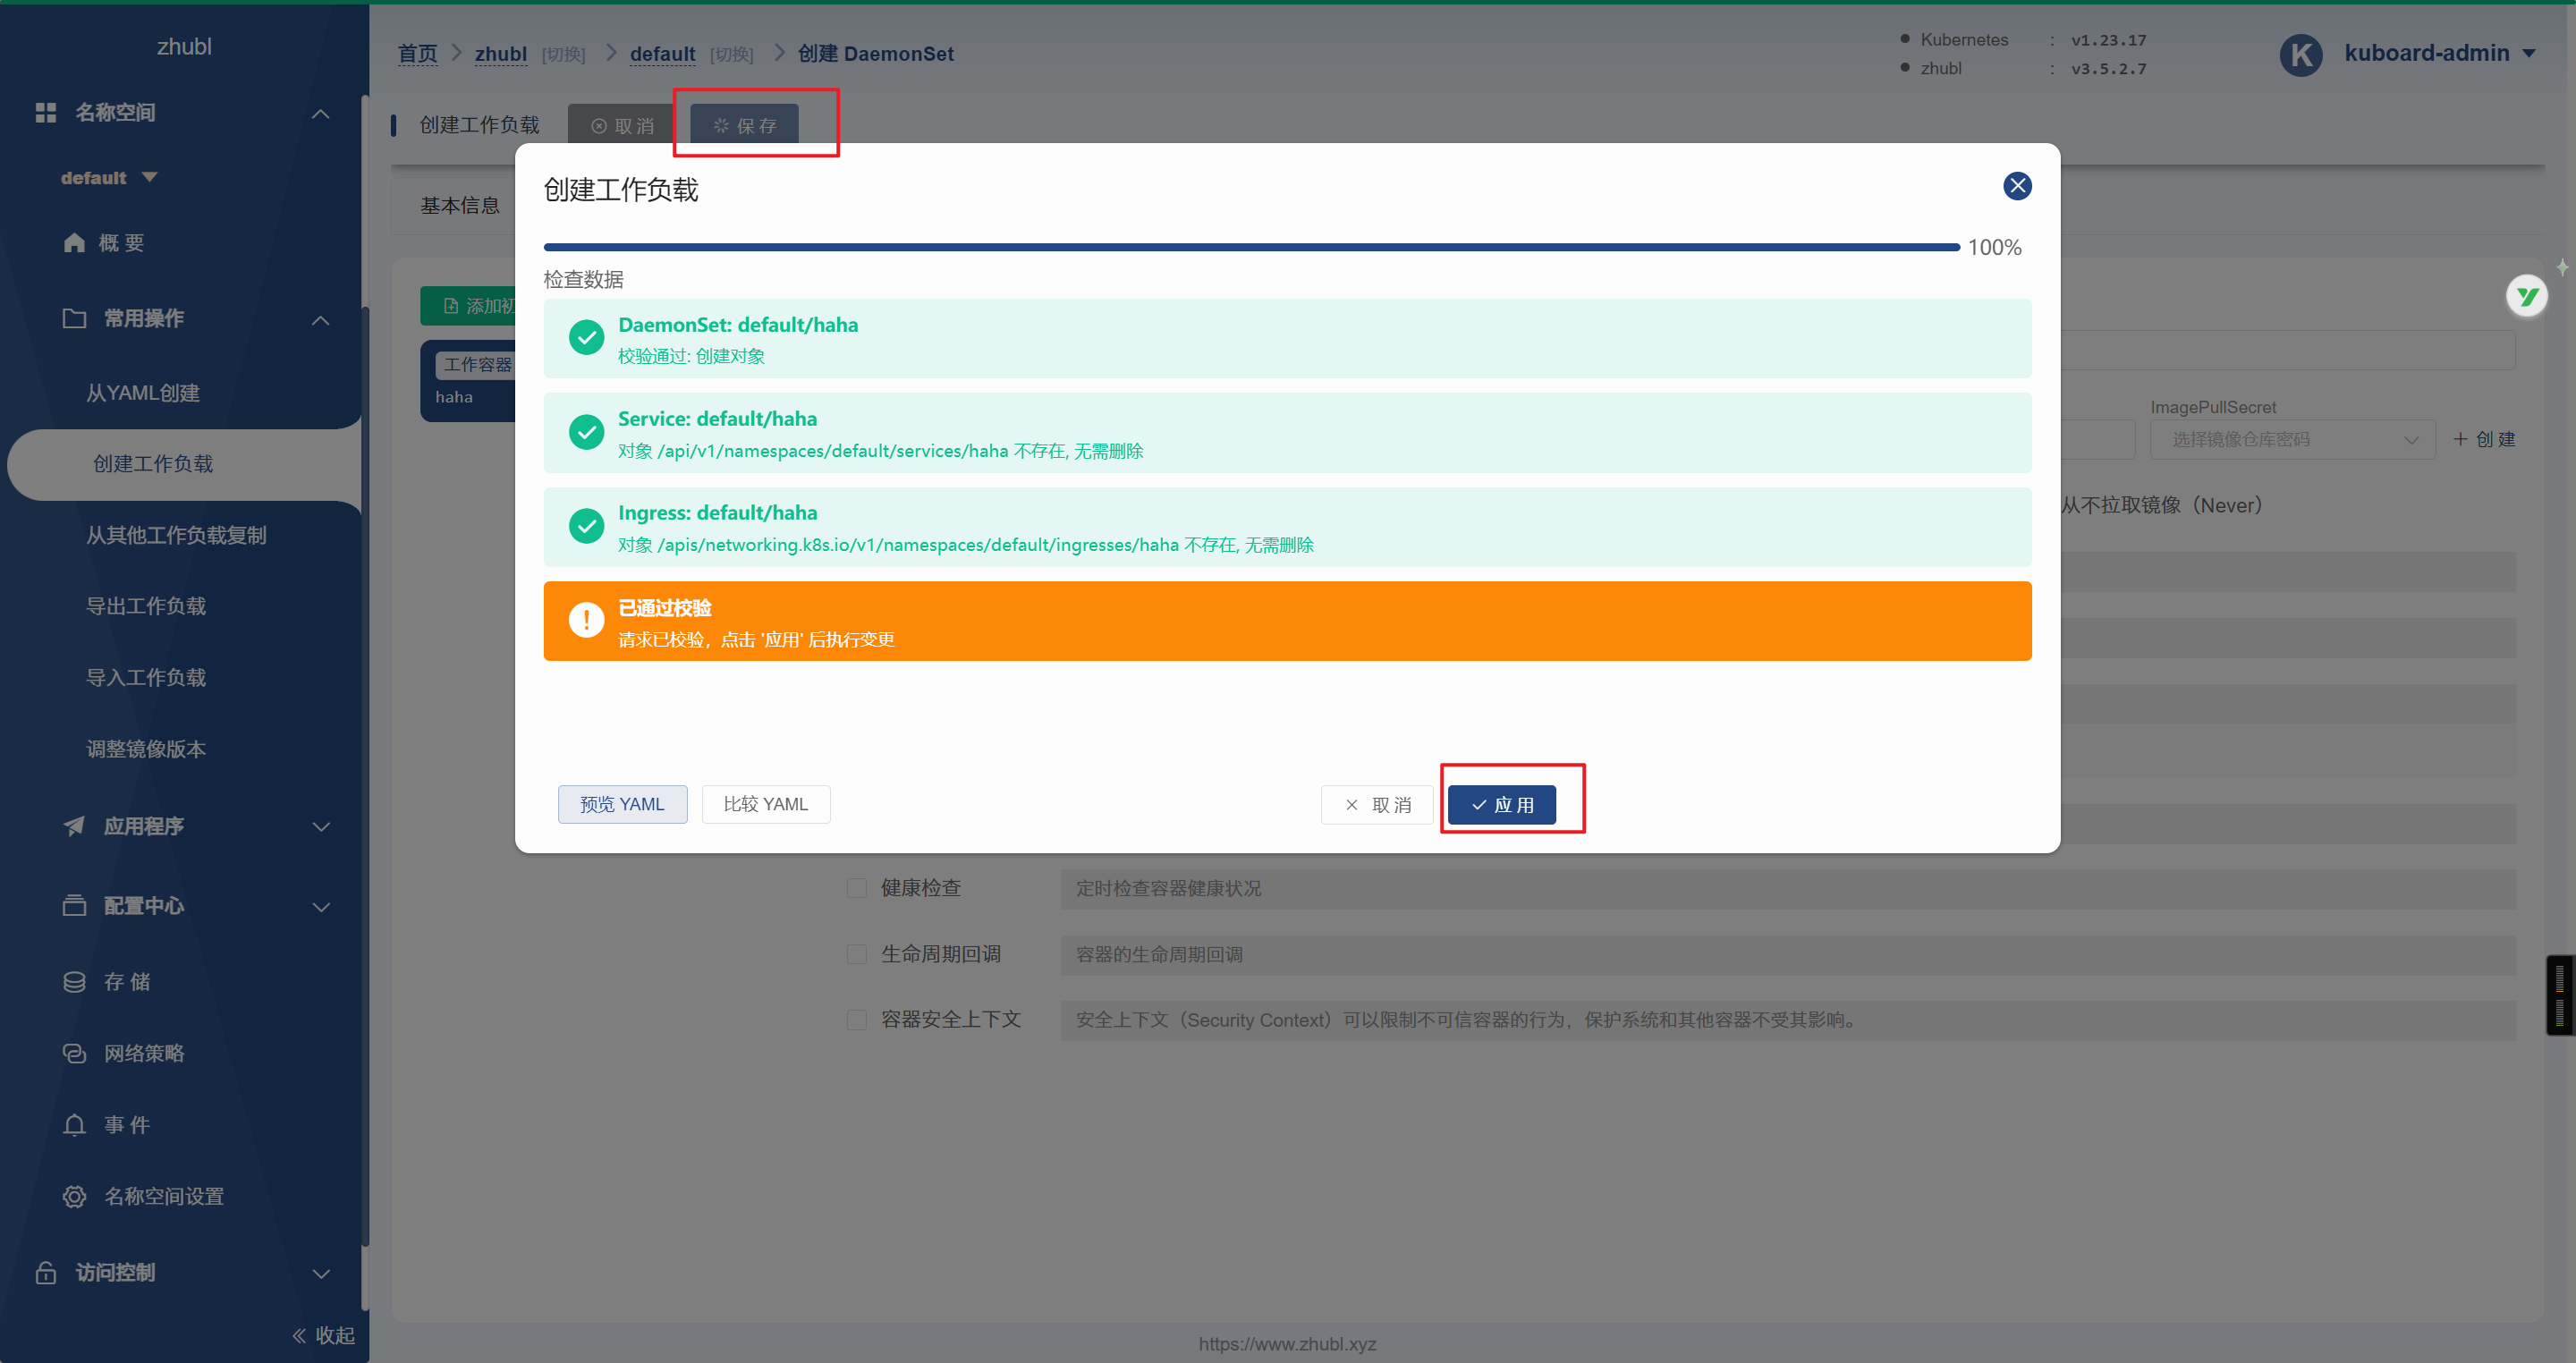Click the 应用 apply button
Viewport: 2576px width, 1363px height.
[x=1501, y=804]
